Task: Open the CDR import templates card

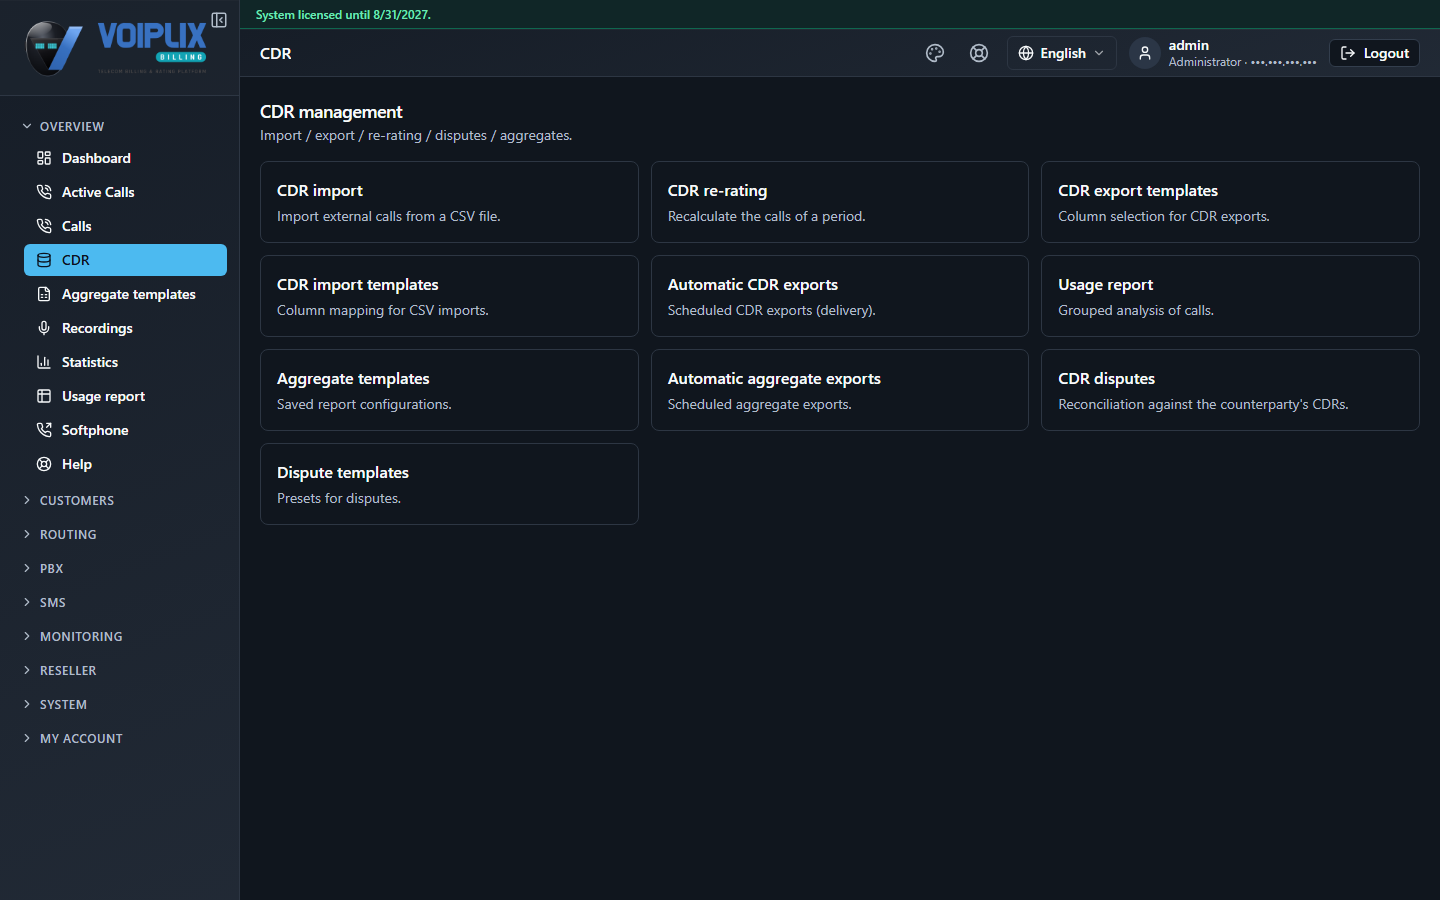Action: (449, 296)
